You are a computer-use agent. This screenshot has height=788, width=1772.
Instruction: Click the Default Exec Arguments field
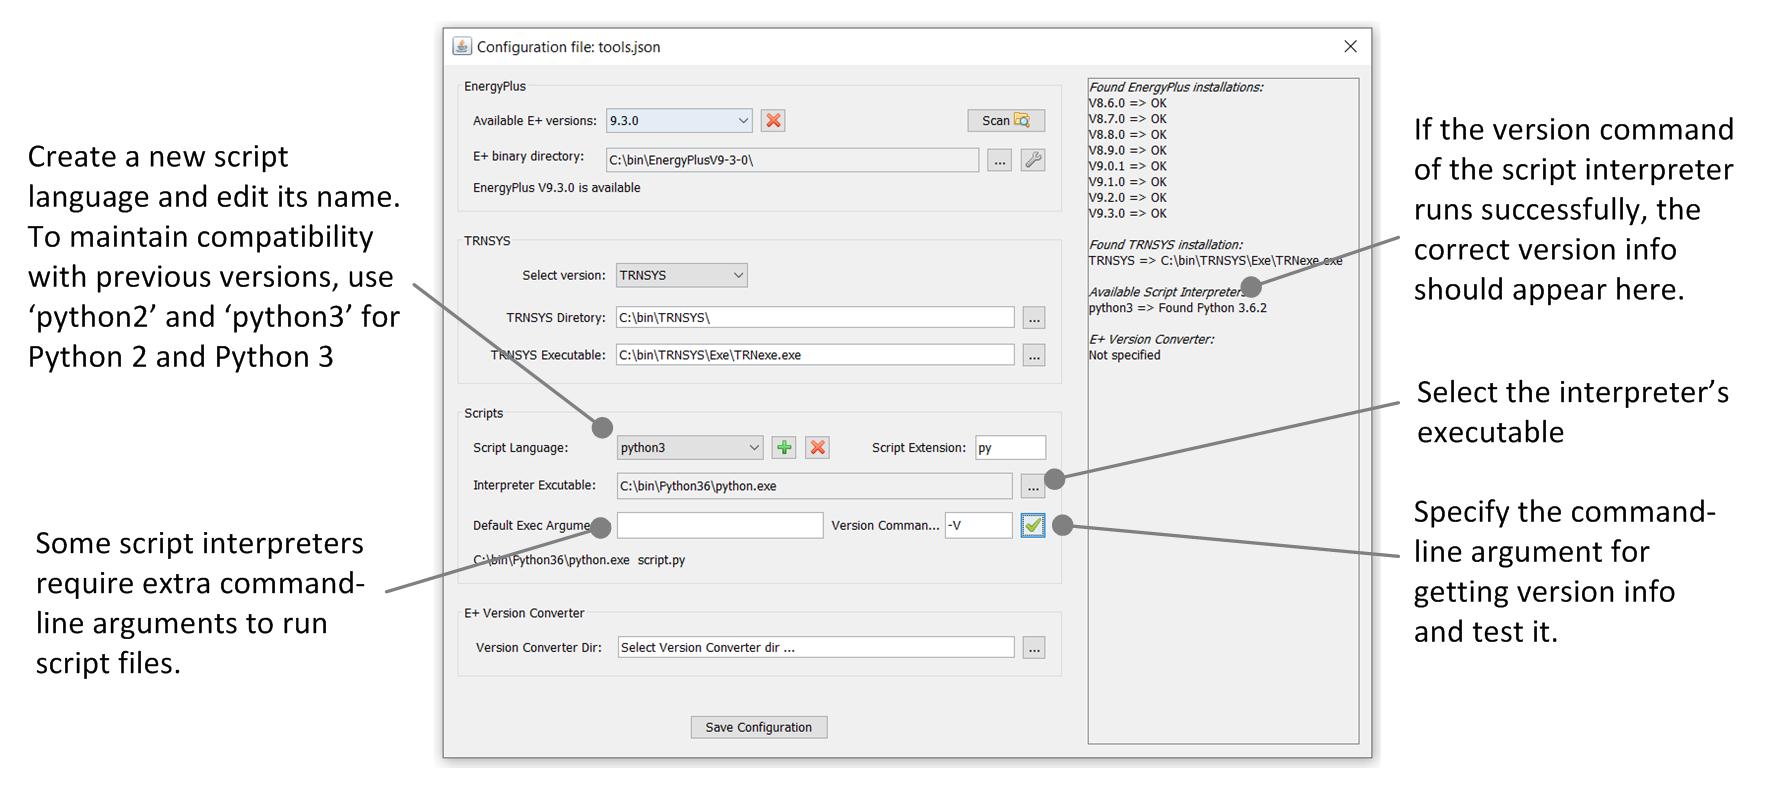[720, 525]
